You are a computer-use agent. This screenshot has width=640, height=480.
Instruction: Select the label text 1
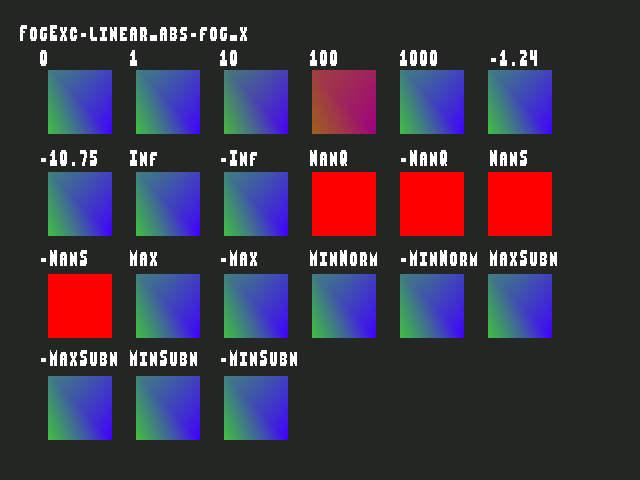(133, 58)
